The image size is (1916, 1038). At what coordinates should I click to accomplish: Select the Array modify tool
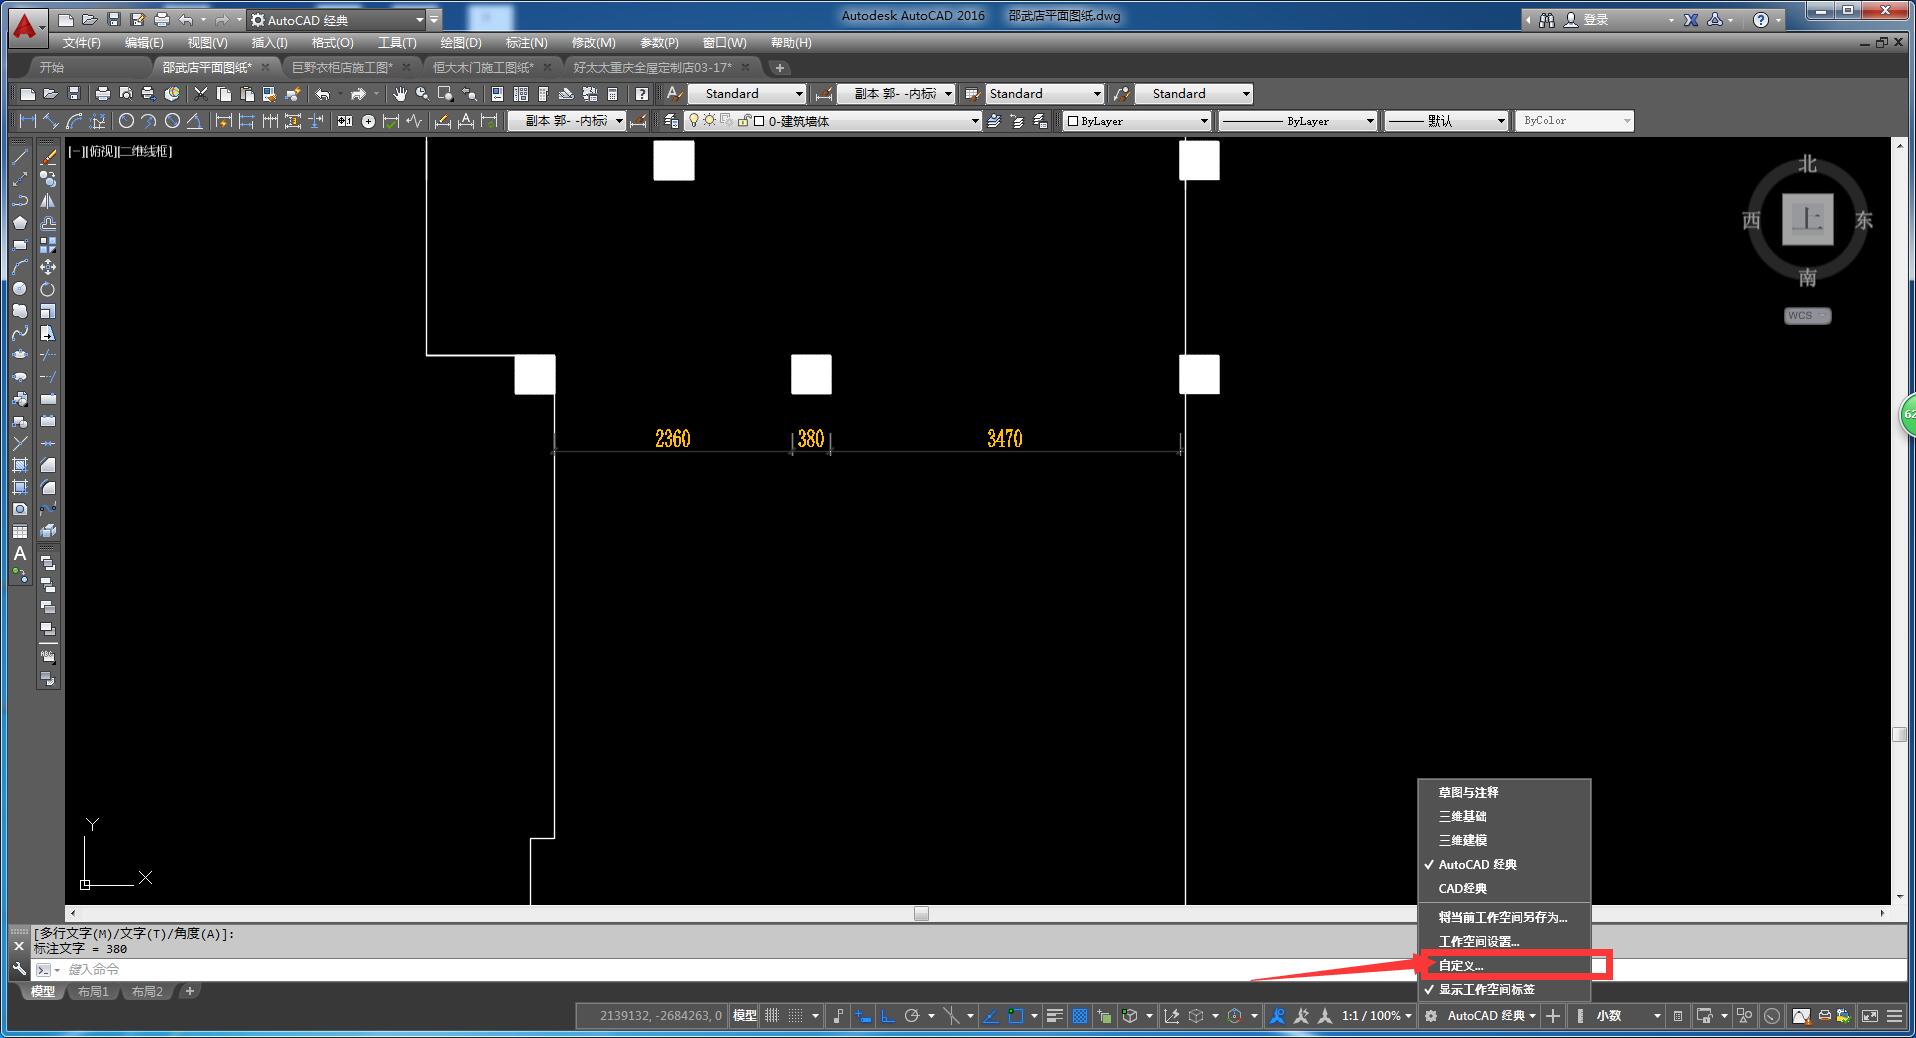(x=47, y=245)
